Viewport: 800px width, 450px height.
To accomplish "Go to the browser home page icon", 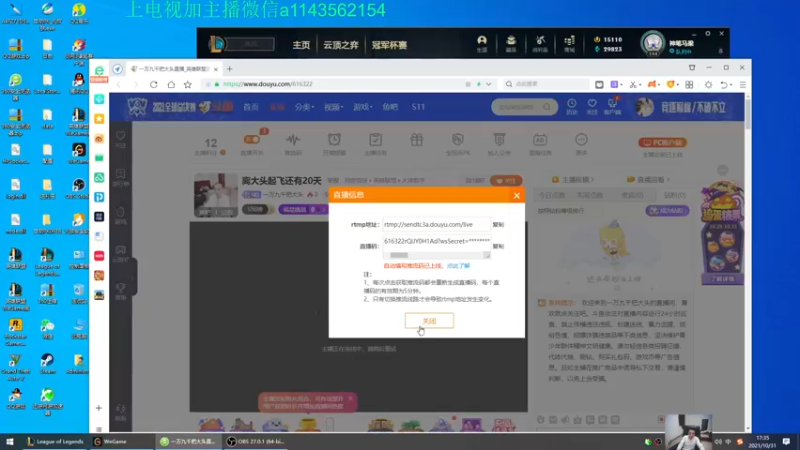I will point(171,84).
